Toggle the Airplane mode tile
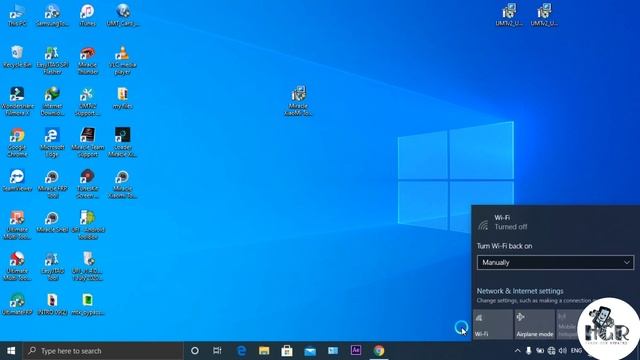This screenshot has height=360, width=640. [x=535, y=324]
